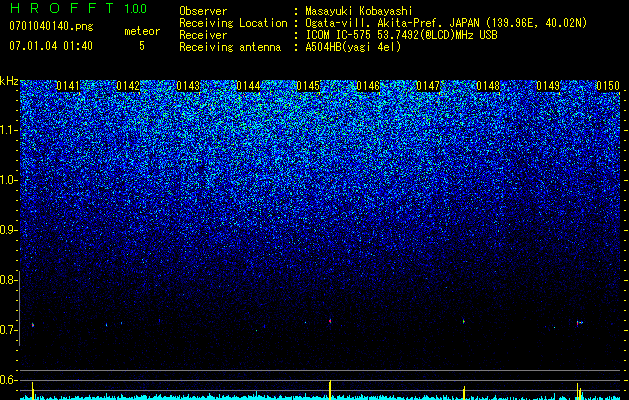Screen dimensions: 629x400
Task: Click time marker 0141
Action: pyautogui.click(x=68, y=86)
